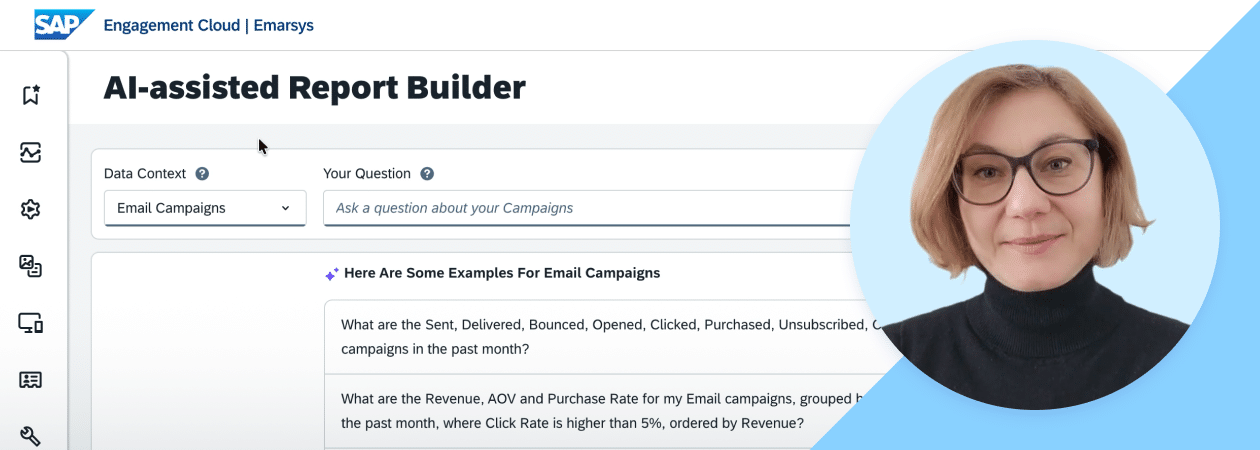Viewport: 1260px width, 450px height.
Task: Click the SAP logo
Action: tap(63, 24)
